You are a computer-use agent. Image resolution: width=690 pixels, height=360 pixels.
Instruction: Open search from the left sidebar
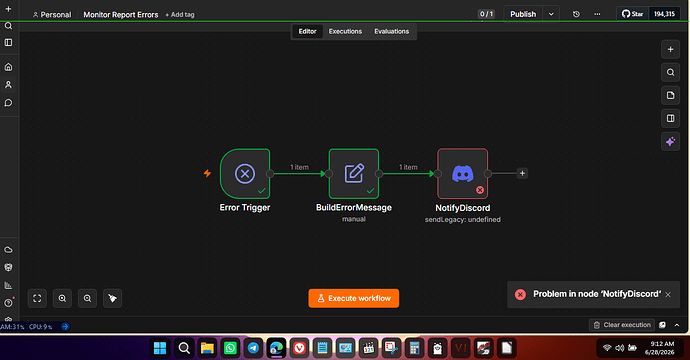(8, 26)
